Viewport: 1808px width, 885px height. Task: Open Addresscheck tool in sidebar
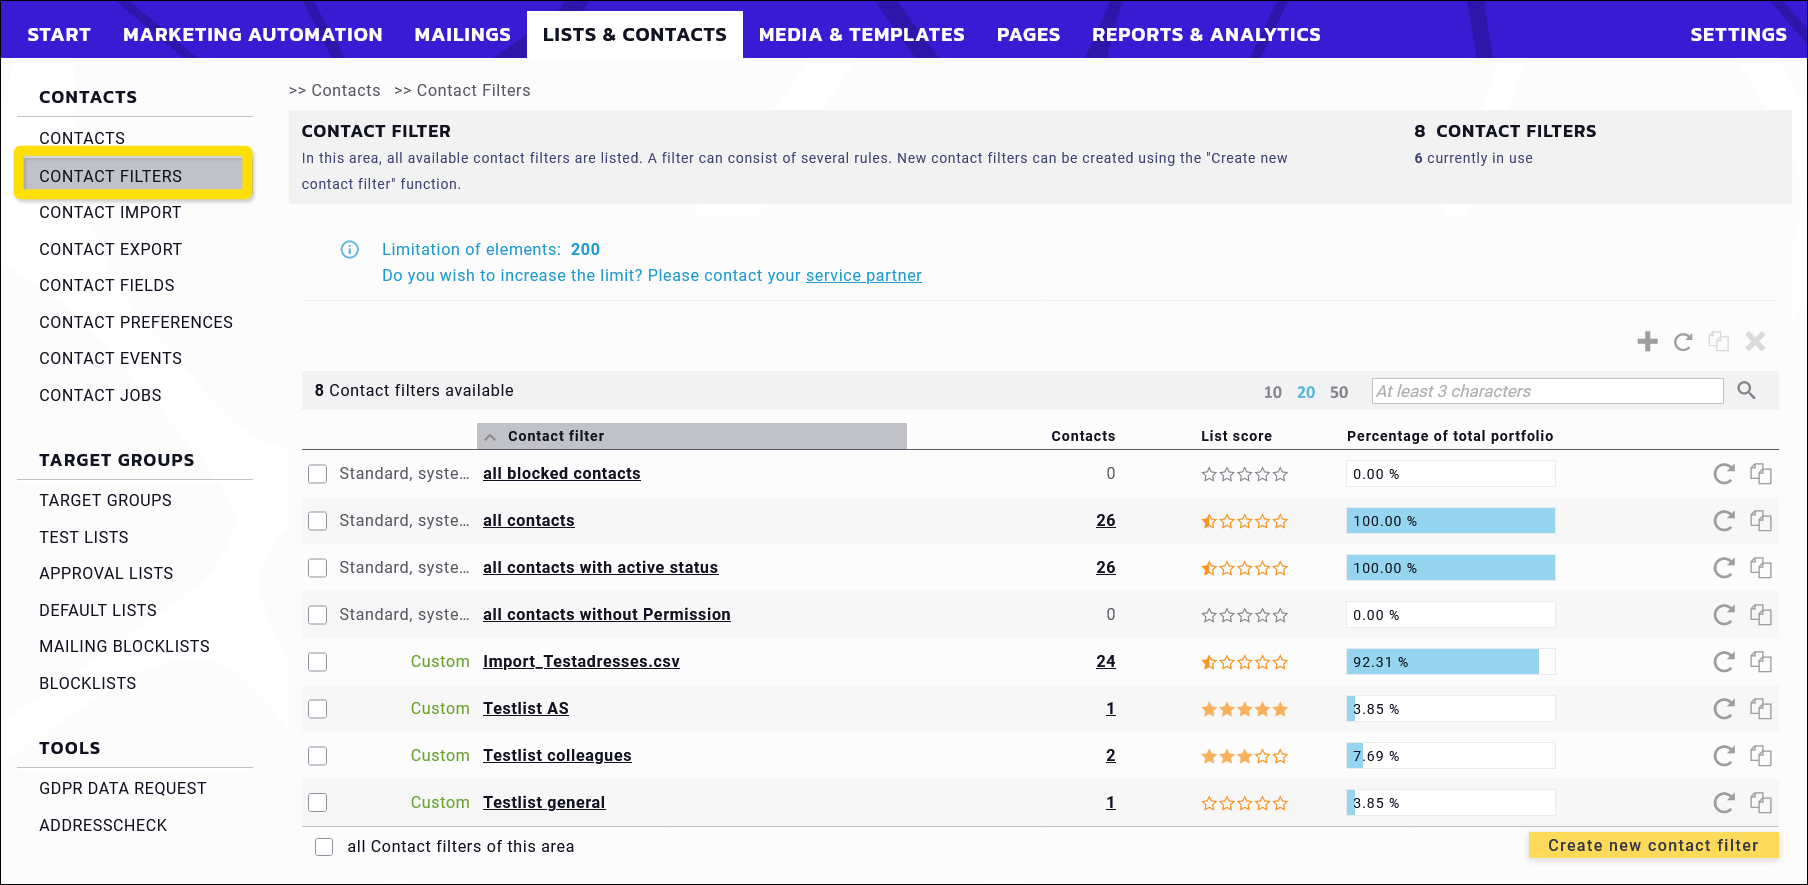click(x=103, y=826)
